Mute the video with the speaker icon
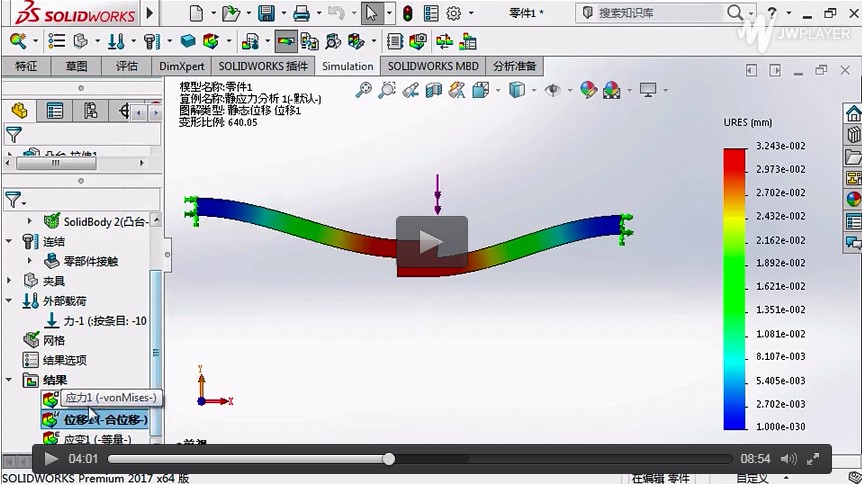 788,459
